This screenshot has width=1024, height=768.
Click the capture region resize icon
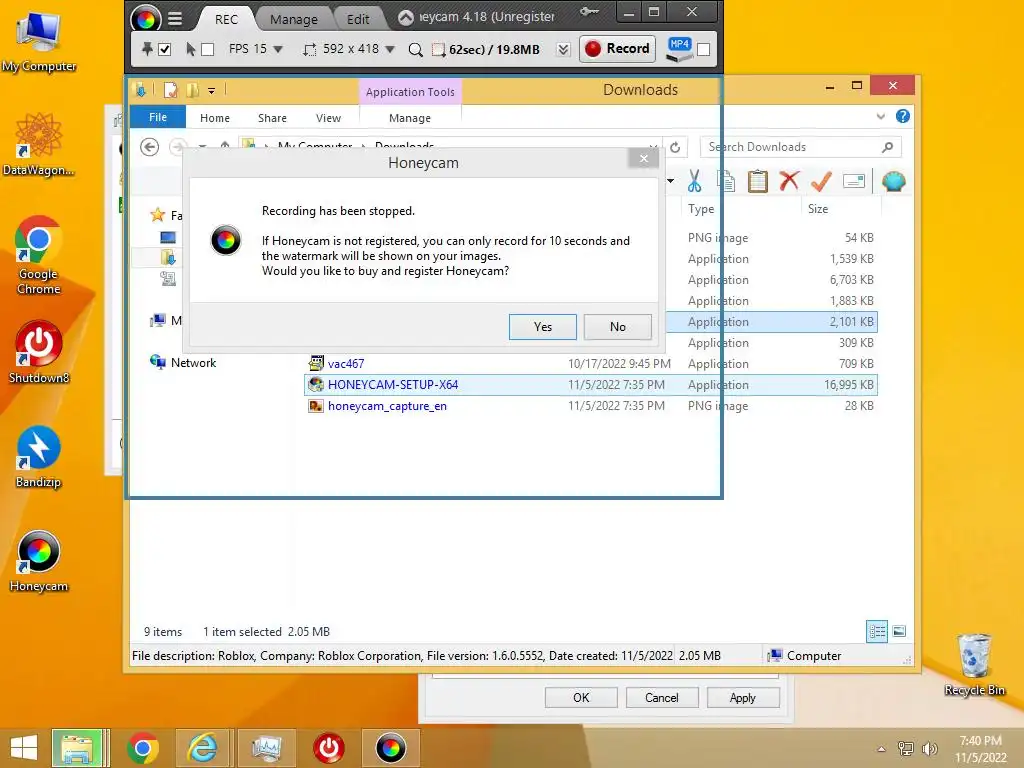pos(310,50)
